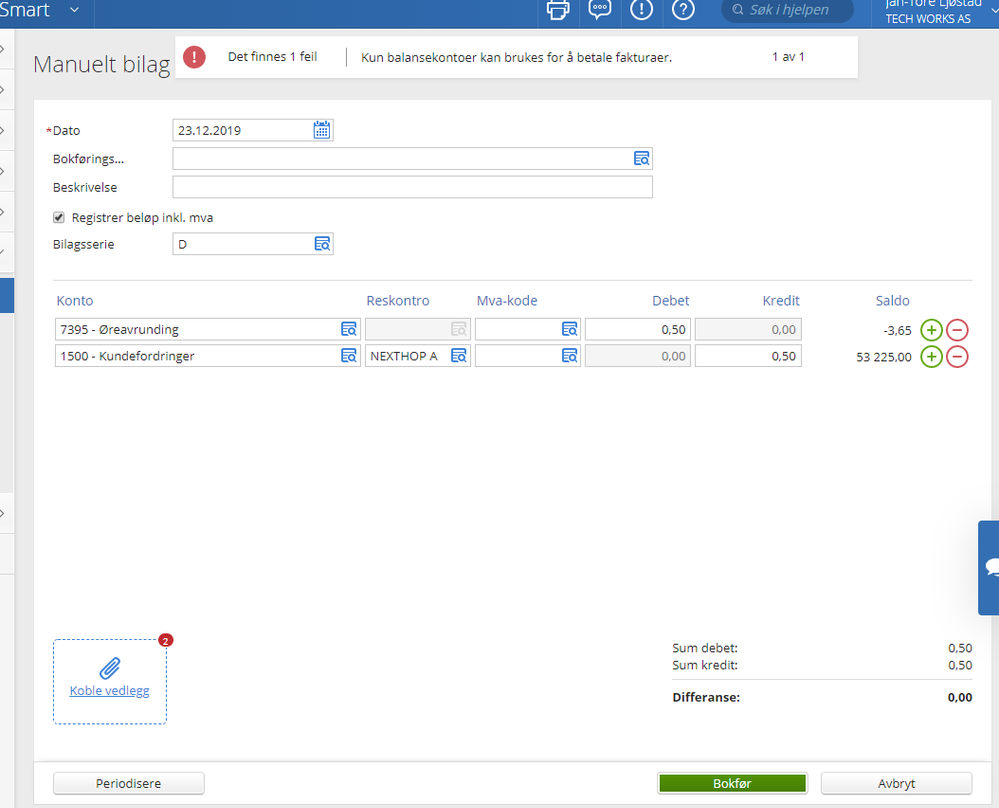999x808 pixels.
Task: Remove Kundefordringer row with minus icon
Action: pos(957,357)
